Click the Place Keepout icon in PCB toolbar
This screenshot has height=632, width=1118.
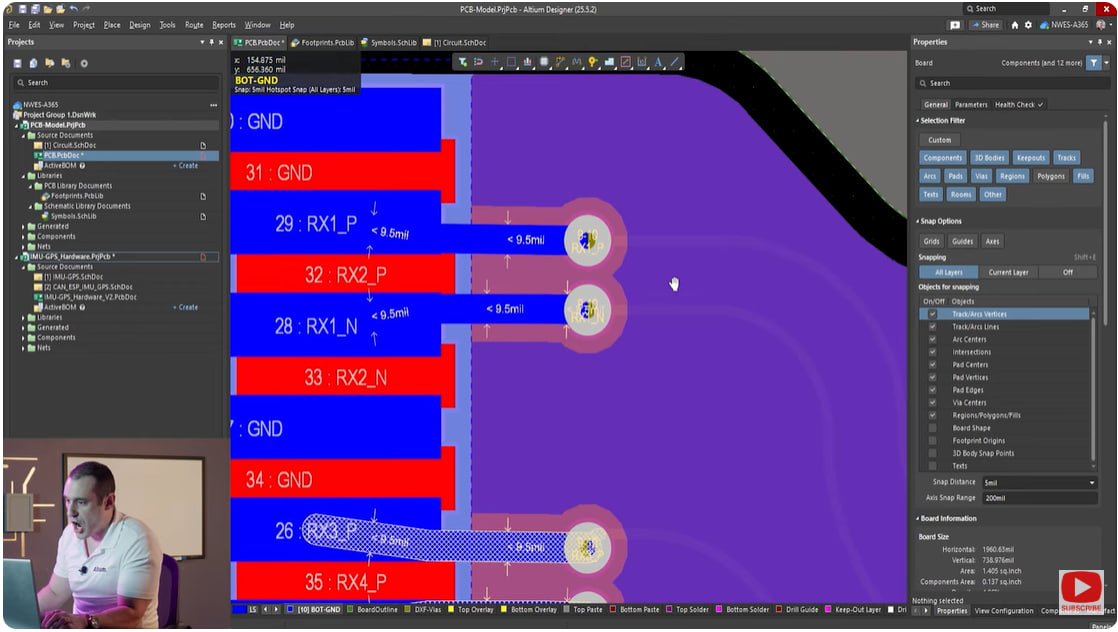pyautogui.click(x=625, y=63)
